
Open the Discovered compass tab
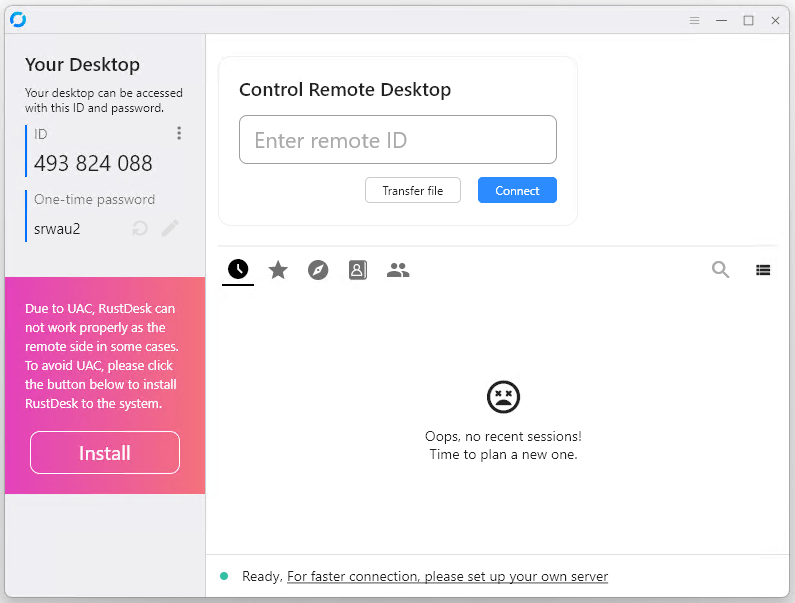point(318,270)
